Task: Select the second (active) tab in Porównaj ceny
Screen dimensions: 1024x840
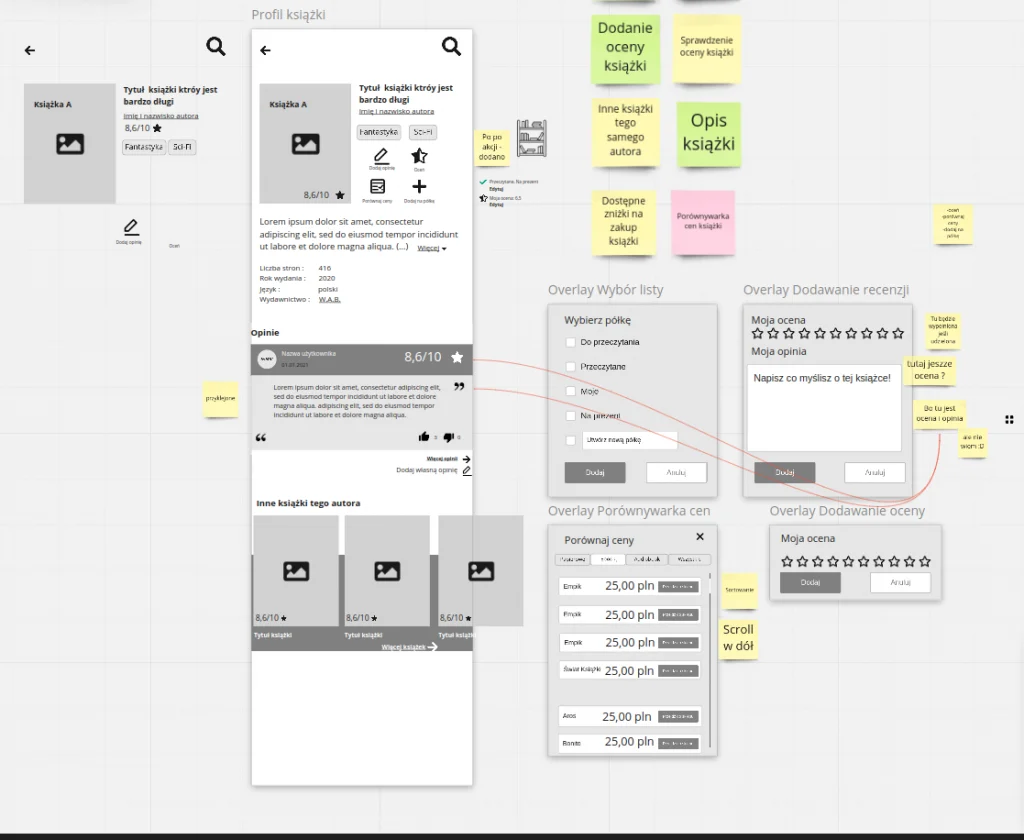Action: [608, 560]
